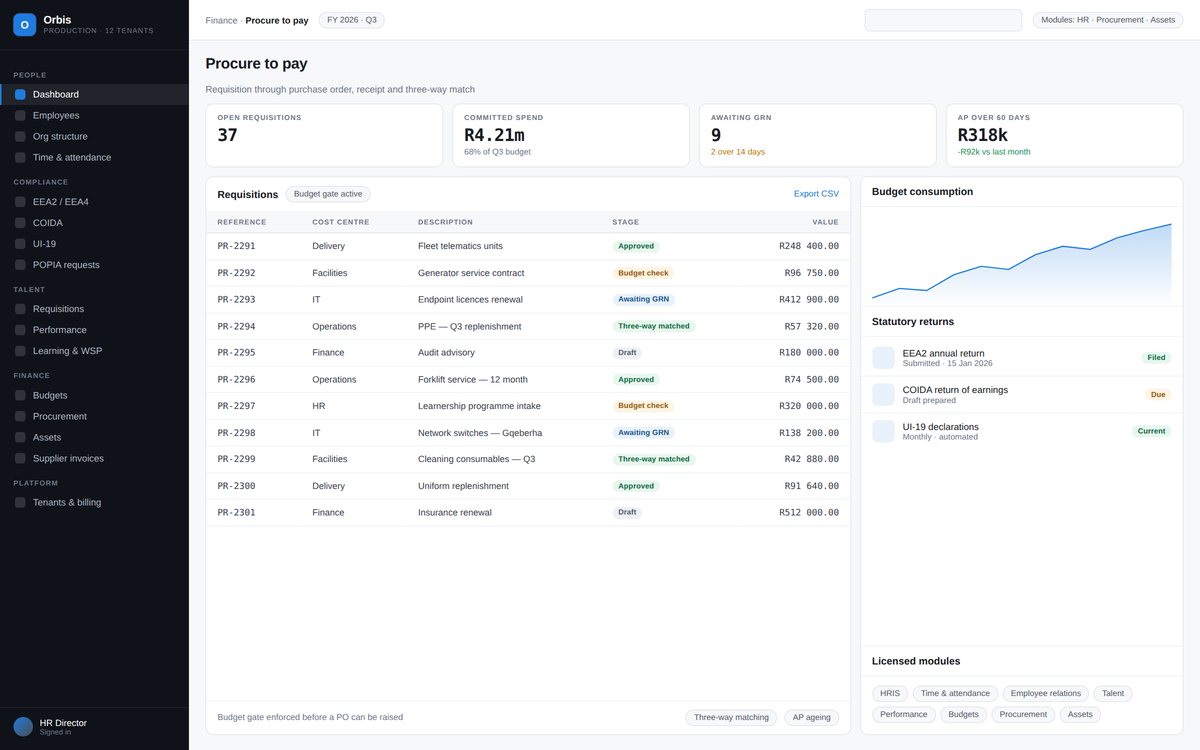The width and height of the screenshot is (1200, 750).
Task: Click the Talent module chip
Action: [1113, 693]
